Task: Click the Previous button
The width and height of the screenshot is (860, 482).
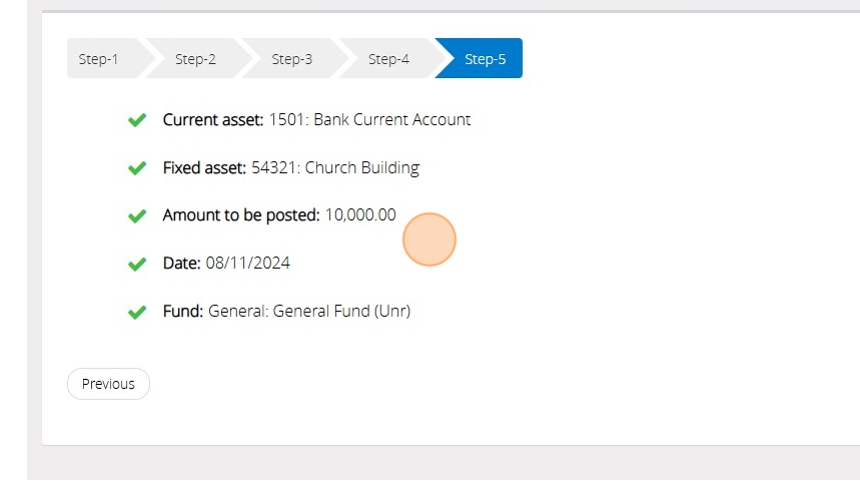Action: [108, 384]
